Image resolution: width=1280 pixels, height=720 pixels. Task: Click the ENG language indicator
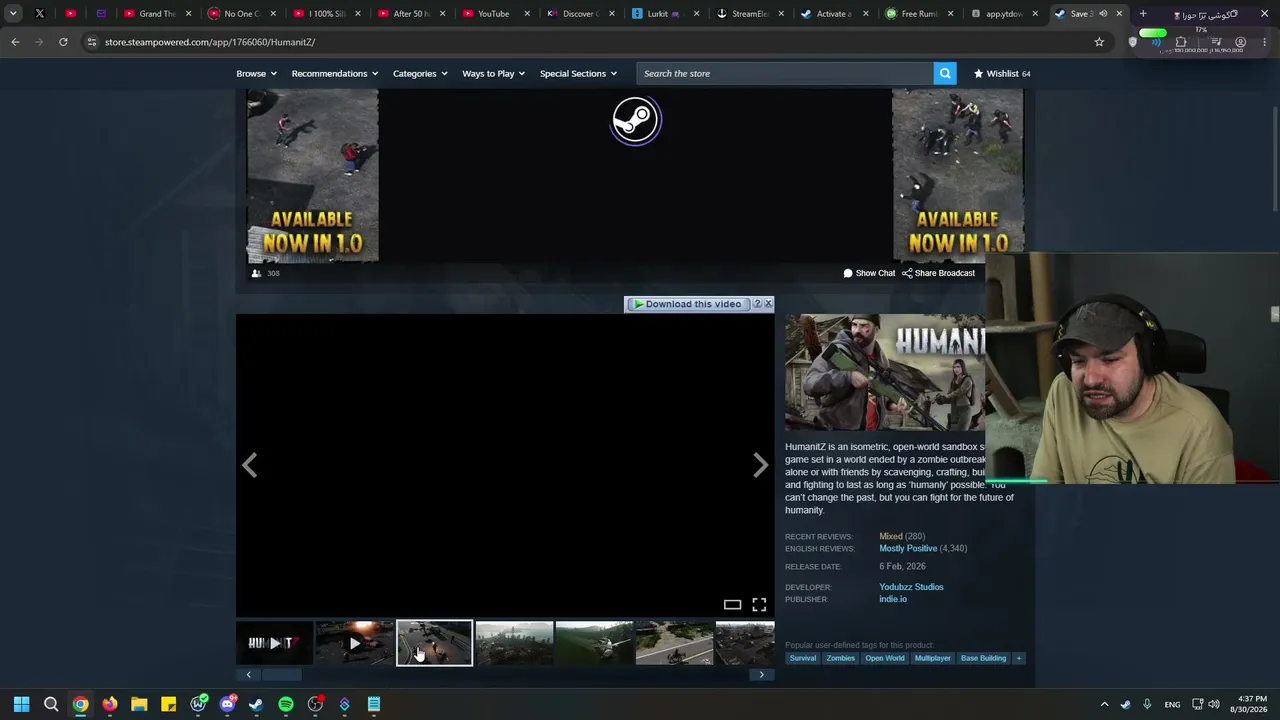pos(1172,704)
